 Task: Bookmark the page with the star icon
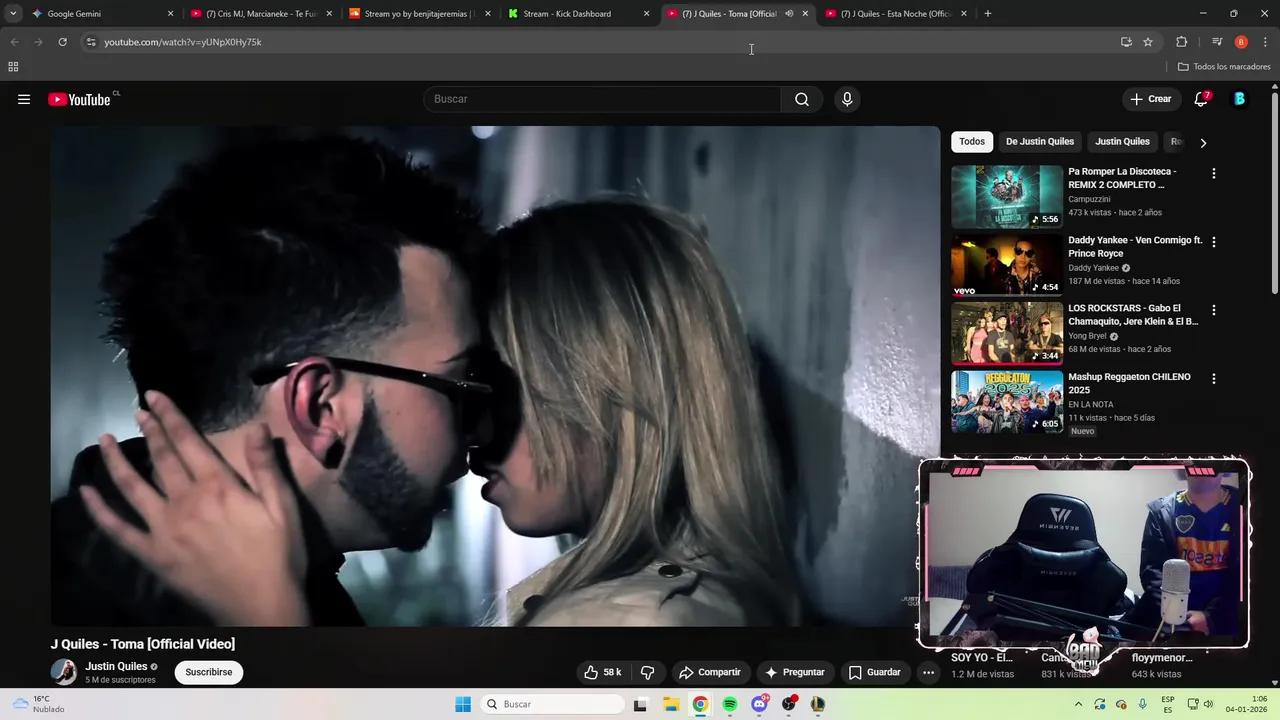click(x=1147, y=42)
